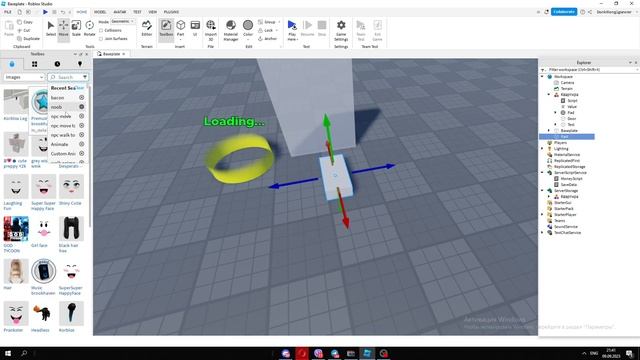Select the Headless image thumbnail
The image size is (640, 360).
[44, 313]
